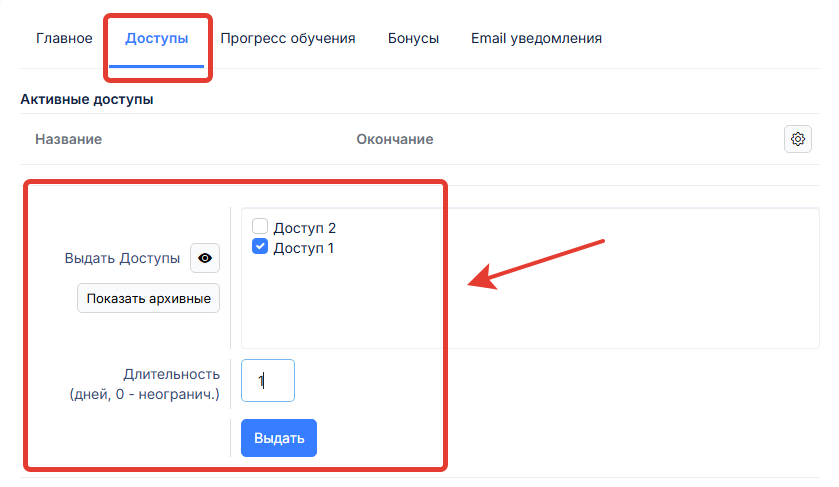Click the eye icon next to Выдать Доступы
Image resolution: width=839 pixels, height=487 pixels.
point(205,258)
